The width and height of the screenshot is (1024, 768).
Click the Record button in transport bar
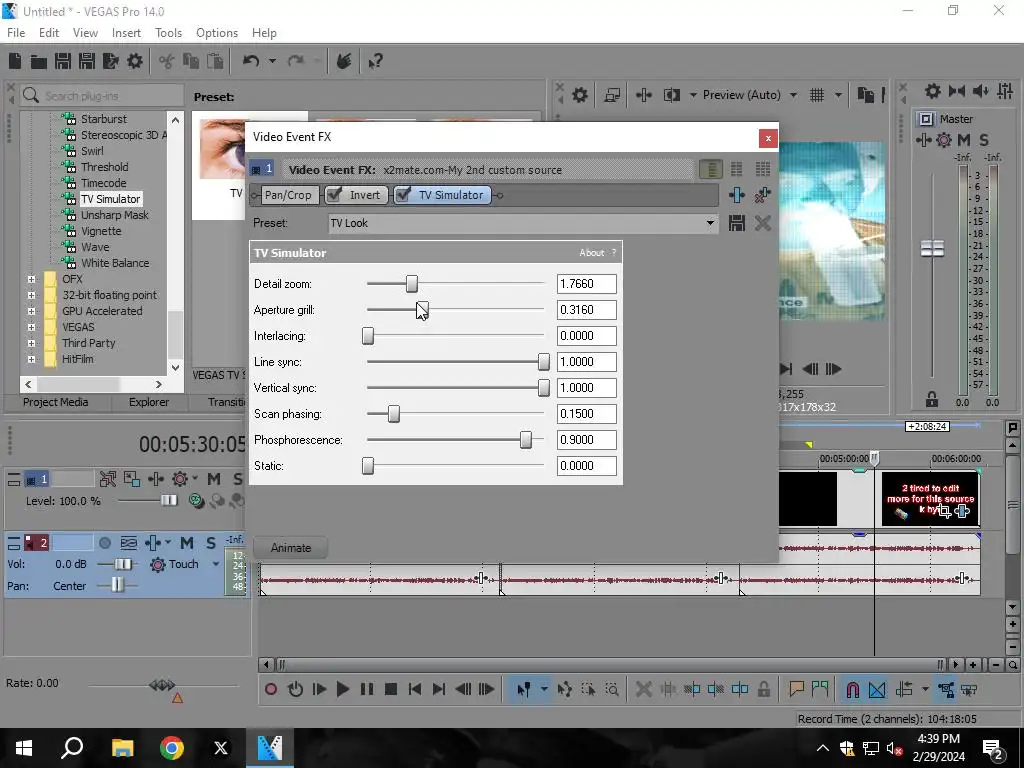click(x=271, y=689)
